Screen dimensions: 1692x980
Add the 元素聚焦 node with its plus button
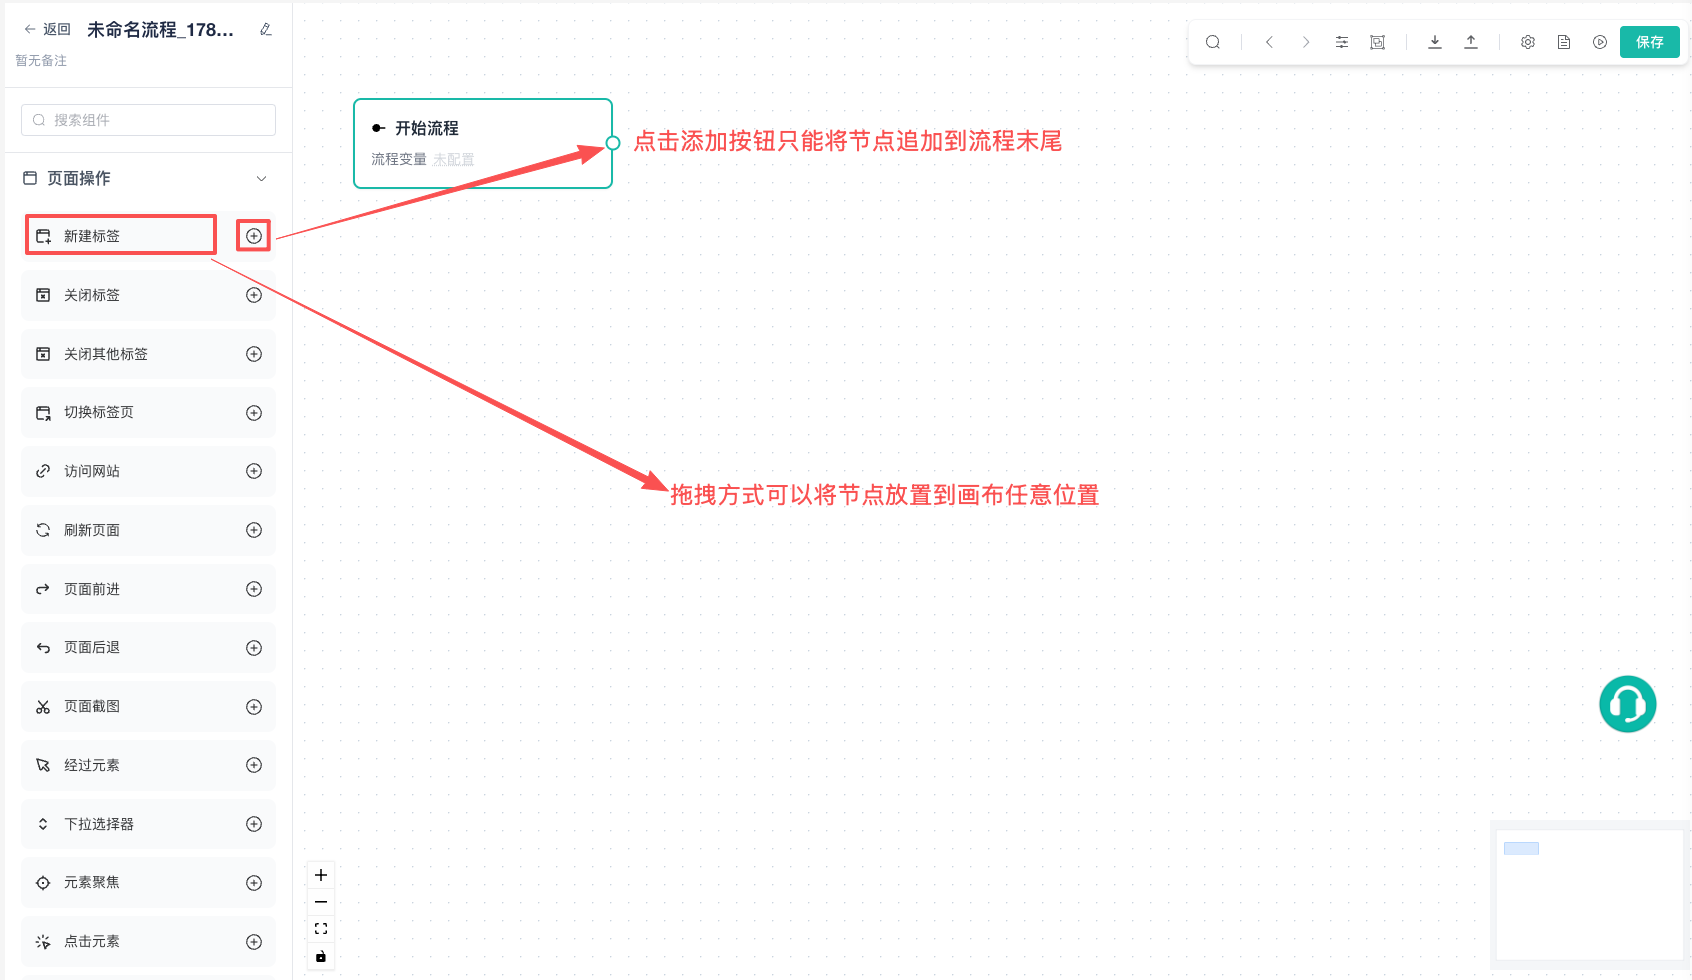254,883
